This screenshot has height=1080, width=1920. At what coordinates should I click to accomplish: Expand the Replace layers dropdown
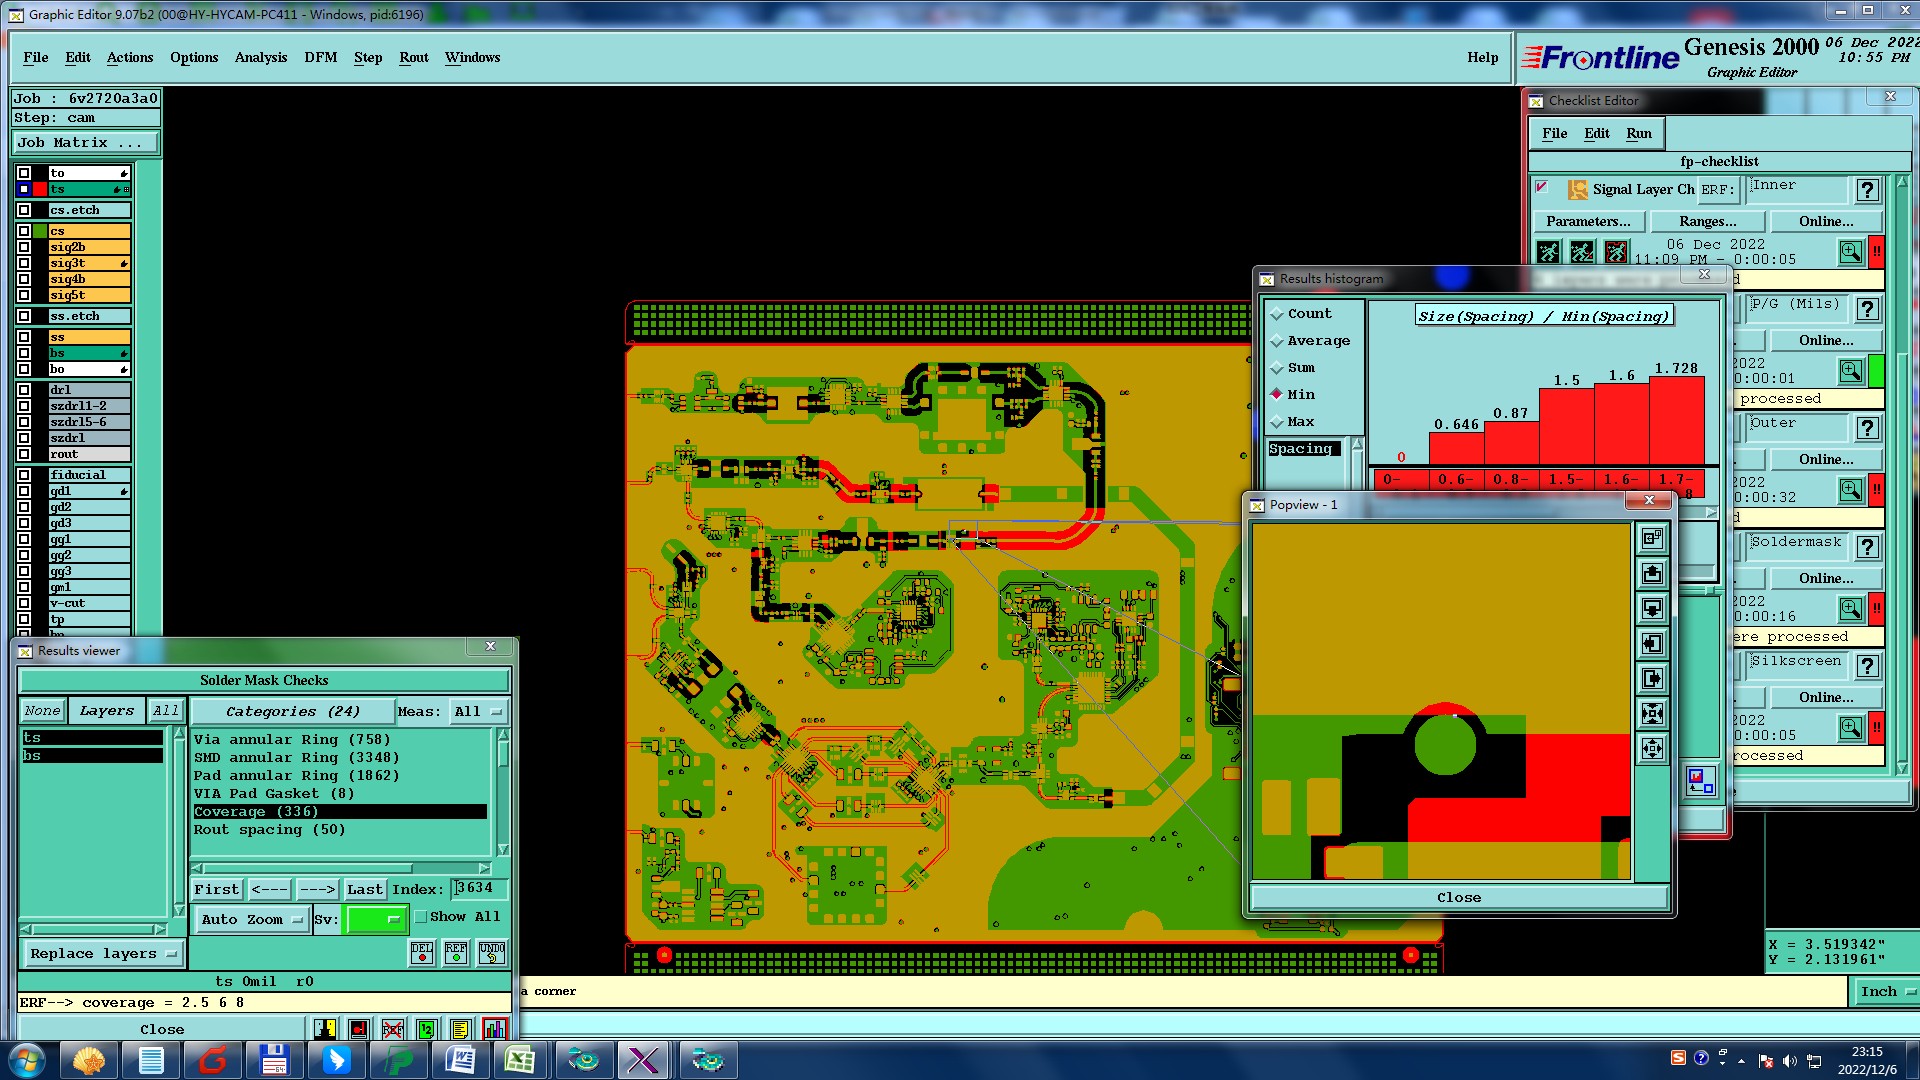102,954
